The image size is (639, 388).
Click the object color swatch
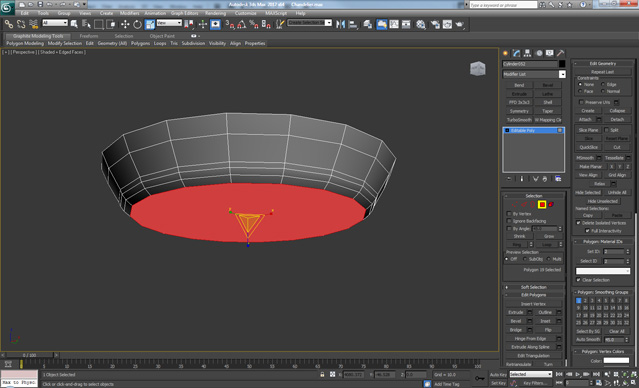pyautogui.click(x=562, y=64)
